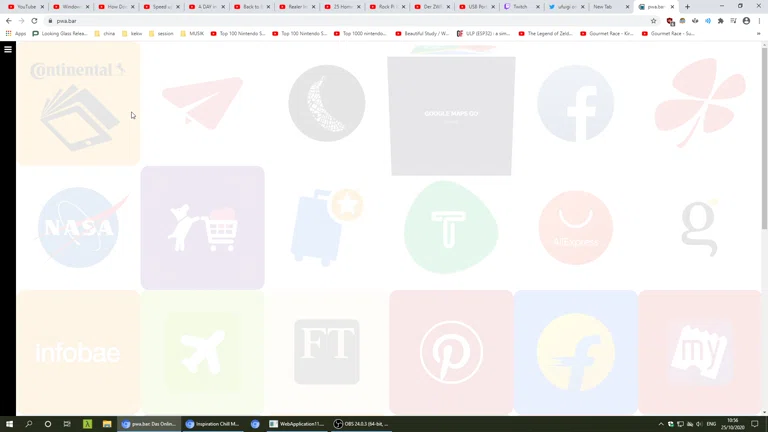The height and width of the screenshot is (432, 768).
Task: Open Chrome's three-dot menu
Action: pos(759,20)
